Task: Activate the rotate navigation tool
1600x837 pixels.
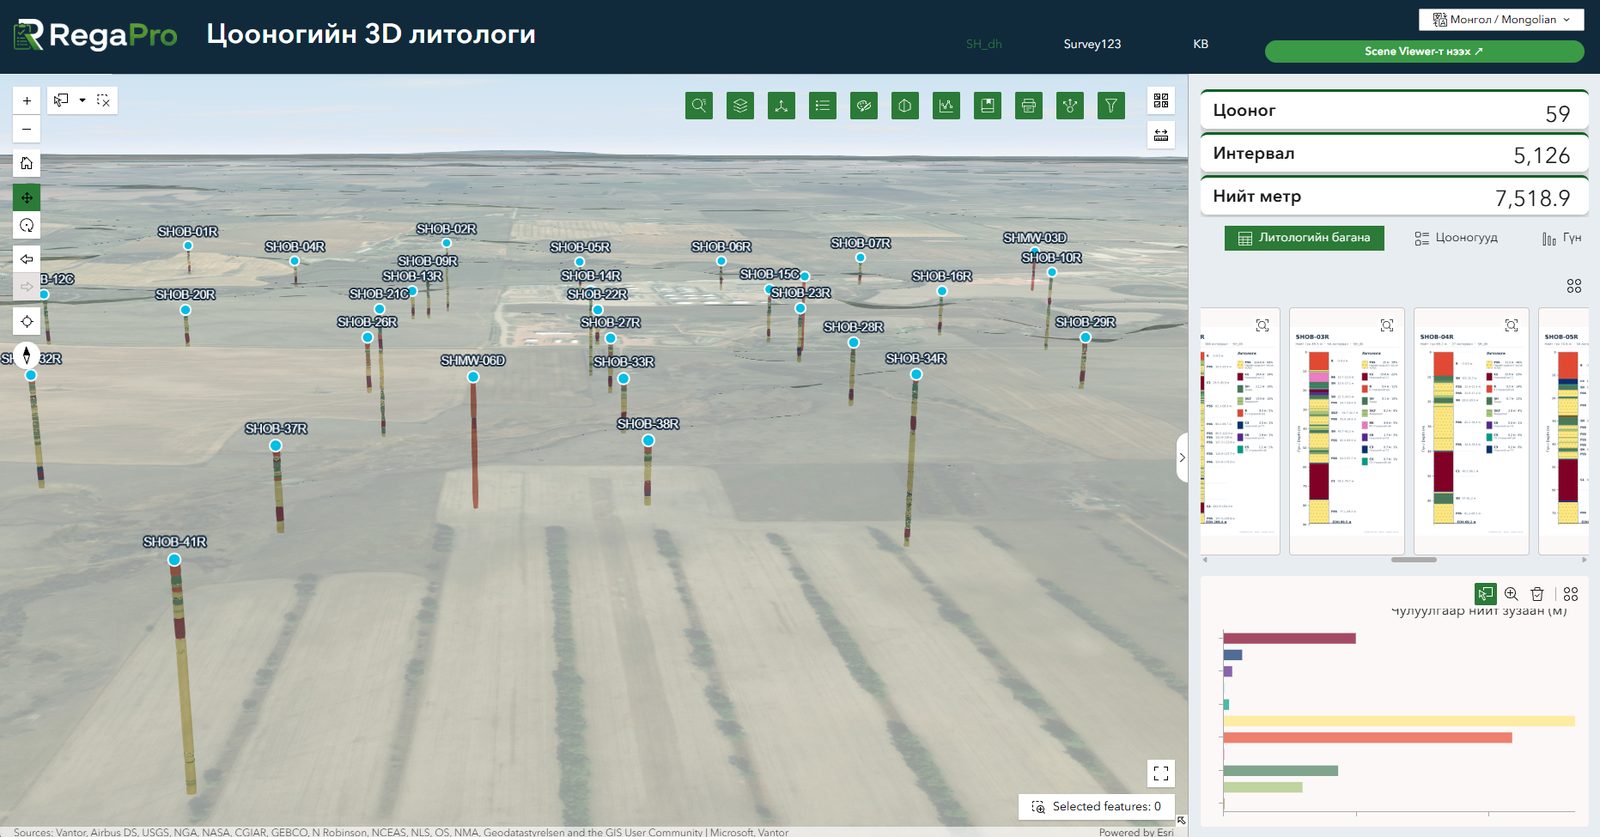Action: click(x=27, y=226)
